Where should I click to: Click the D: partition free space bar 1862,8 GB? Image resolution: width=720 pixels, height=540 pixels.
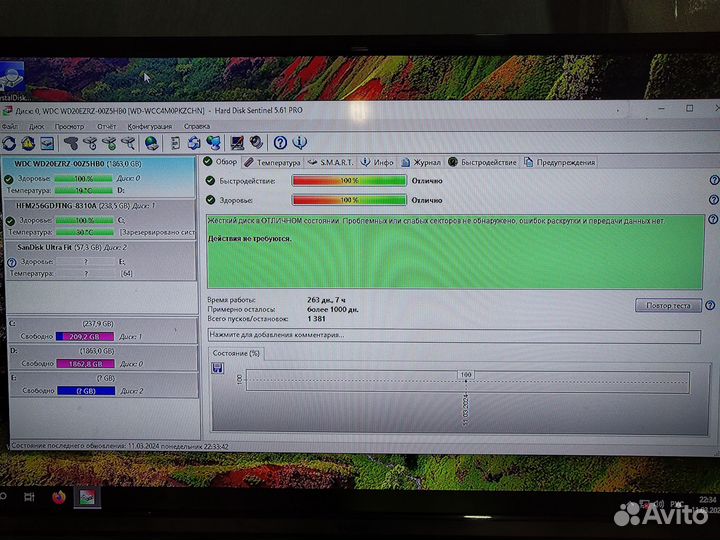coord(85,364)
